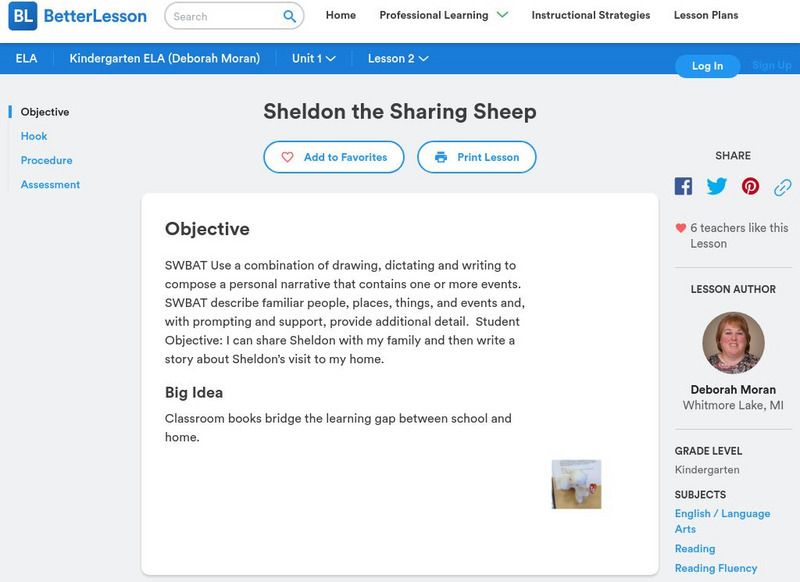Open the Lesson 2 dropdown

point(398,59)
